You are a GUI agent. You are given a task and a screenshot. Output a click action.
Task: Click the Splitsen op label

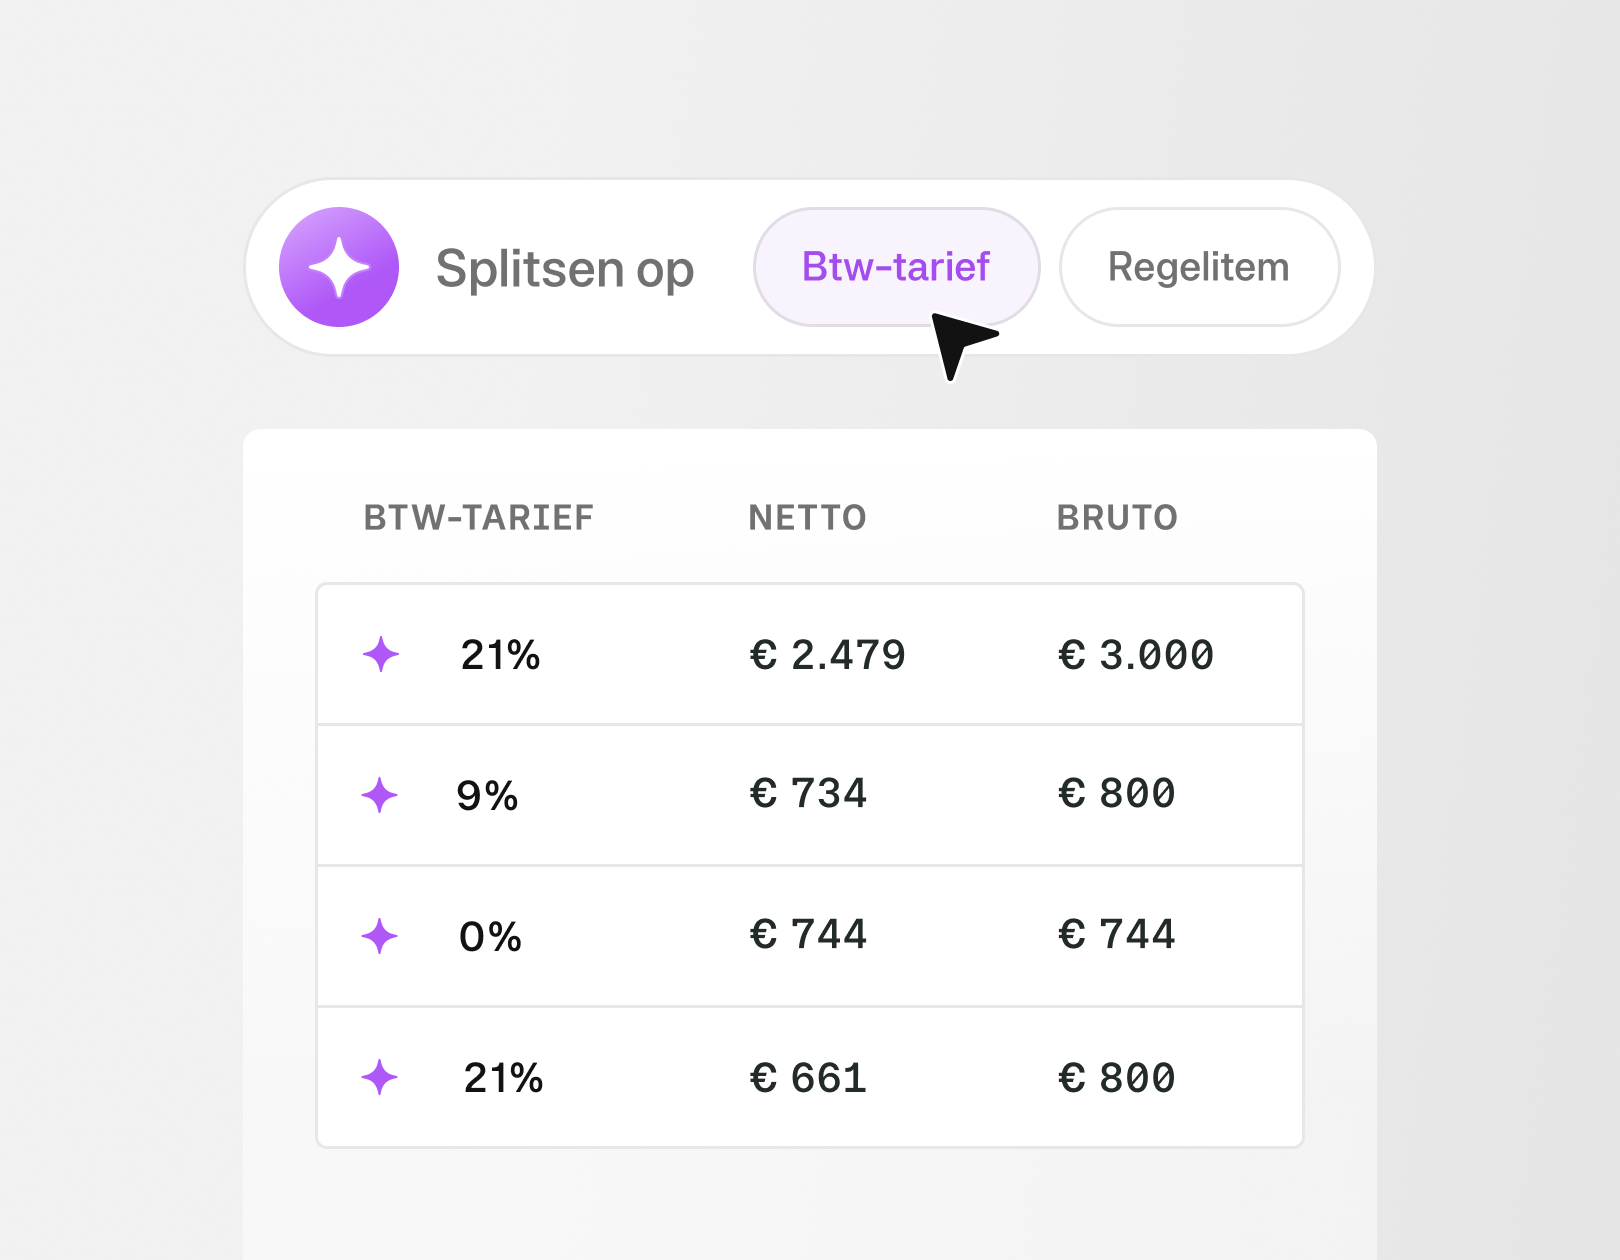[565, 268]
